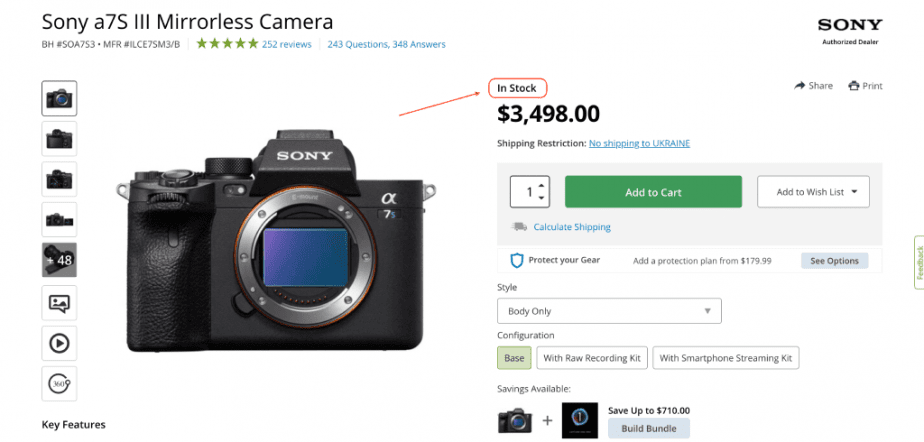Select With Raw Recording Kit configuration
924x442 pixels.
coord(592,358)
